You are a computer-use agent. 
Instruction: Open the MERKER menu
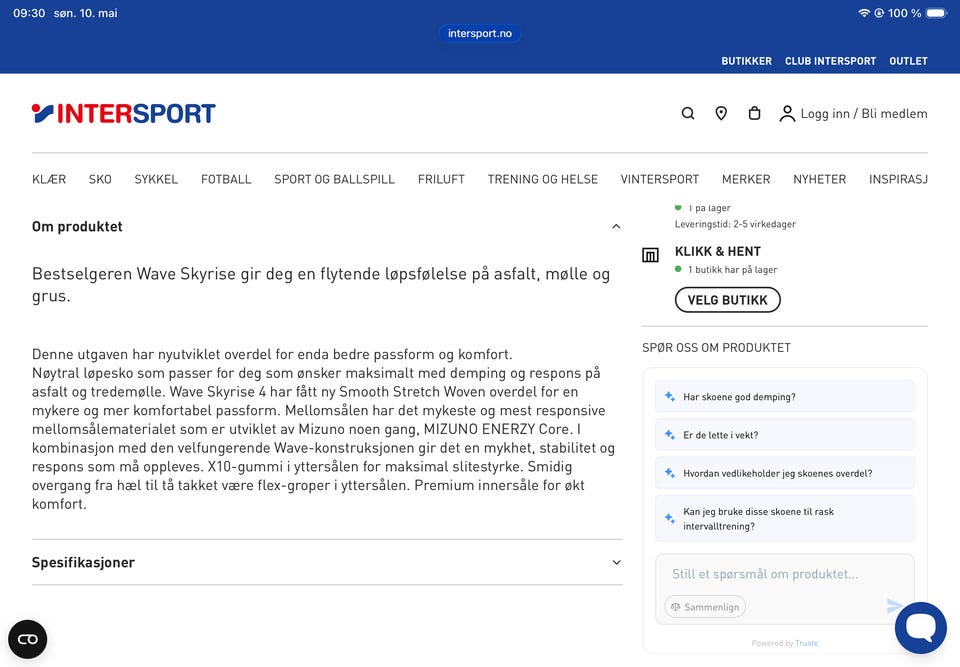coord(746,179)
